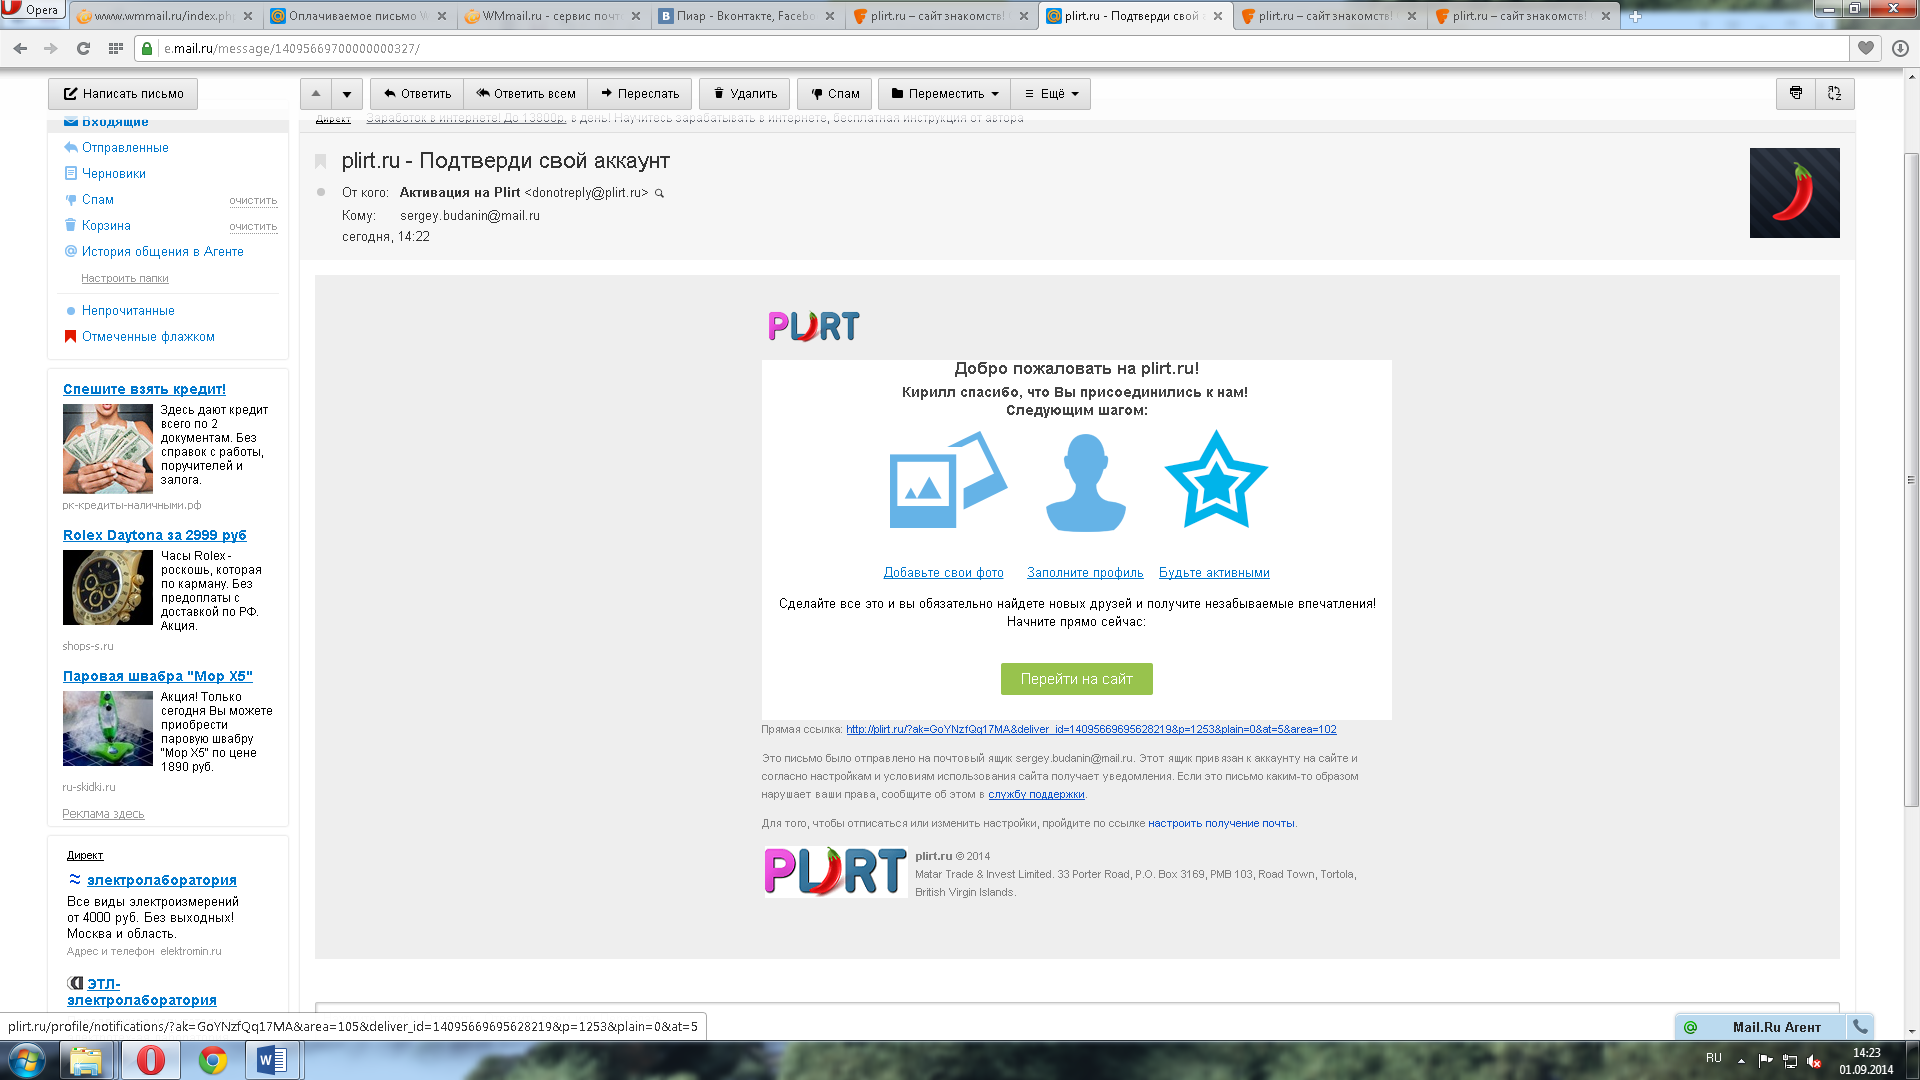This screenshot has height=1080, width=1920.
Task: Open Chrome from the Windows taskbar
Action: [x=212, y=1059]
